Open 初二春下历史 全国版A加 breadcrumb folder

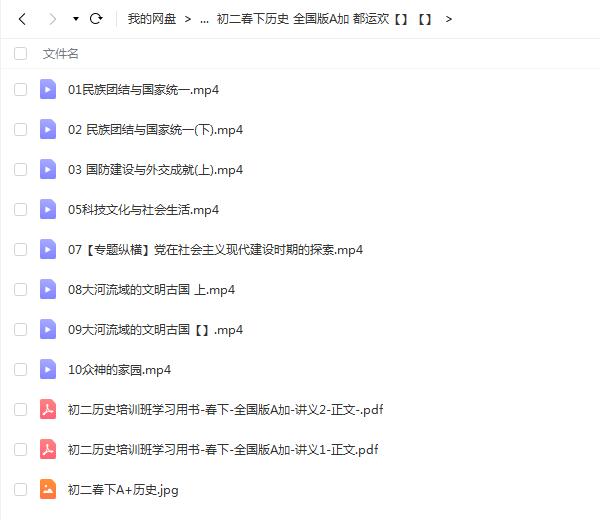coord(324,19)
